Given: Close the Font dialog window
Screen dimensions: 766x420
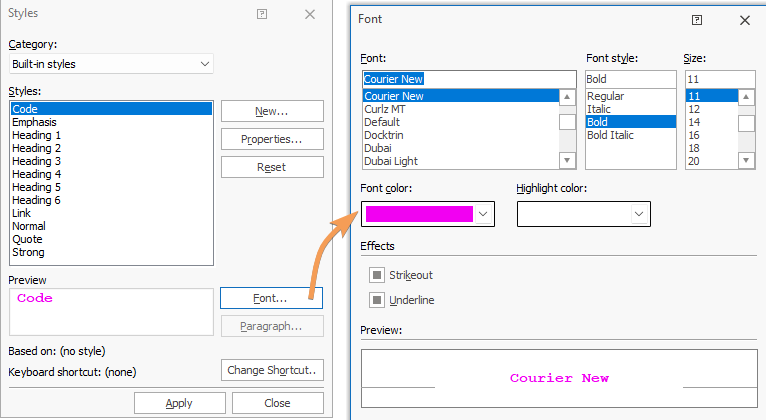Looking at the screenshot, I should pyautogui.click(x=744, y=19).
